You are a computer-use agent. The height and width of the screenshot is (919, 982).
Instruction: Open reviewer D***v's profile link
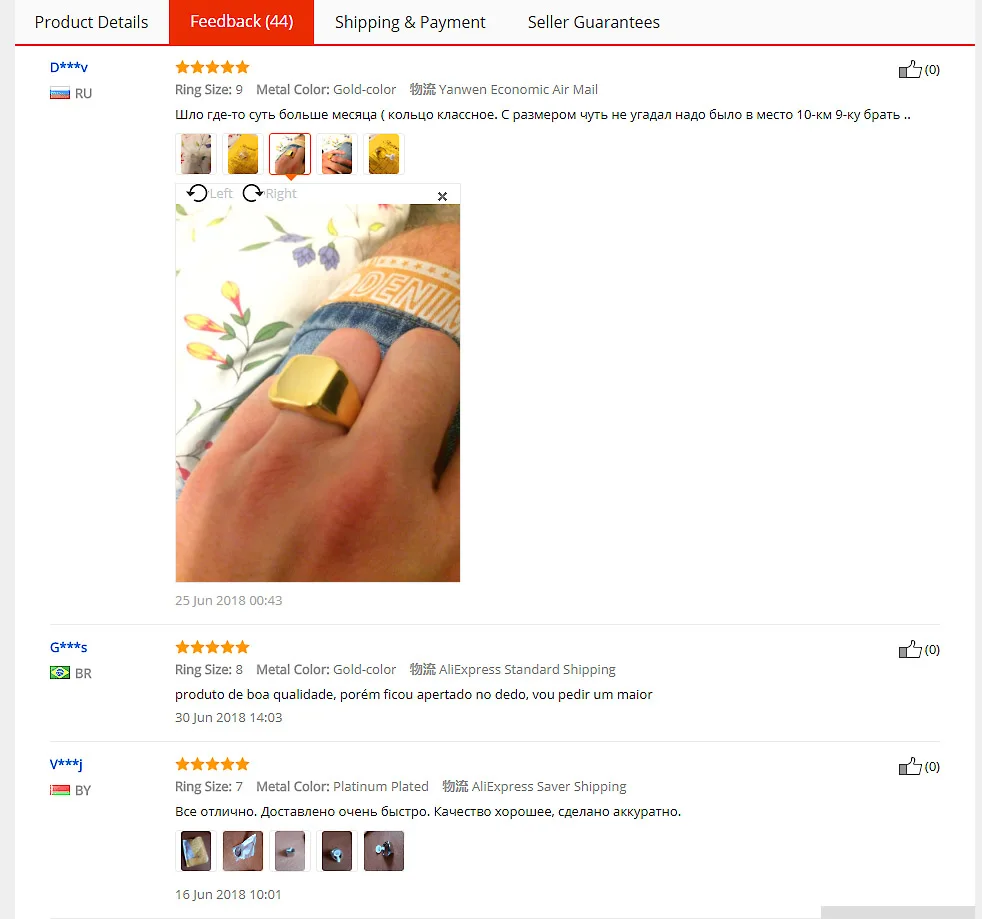tap(69, 67)
